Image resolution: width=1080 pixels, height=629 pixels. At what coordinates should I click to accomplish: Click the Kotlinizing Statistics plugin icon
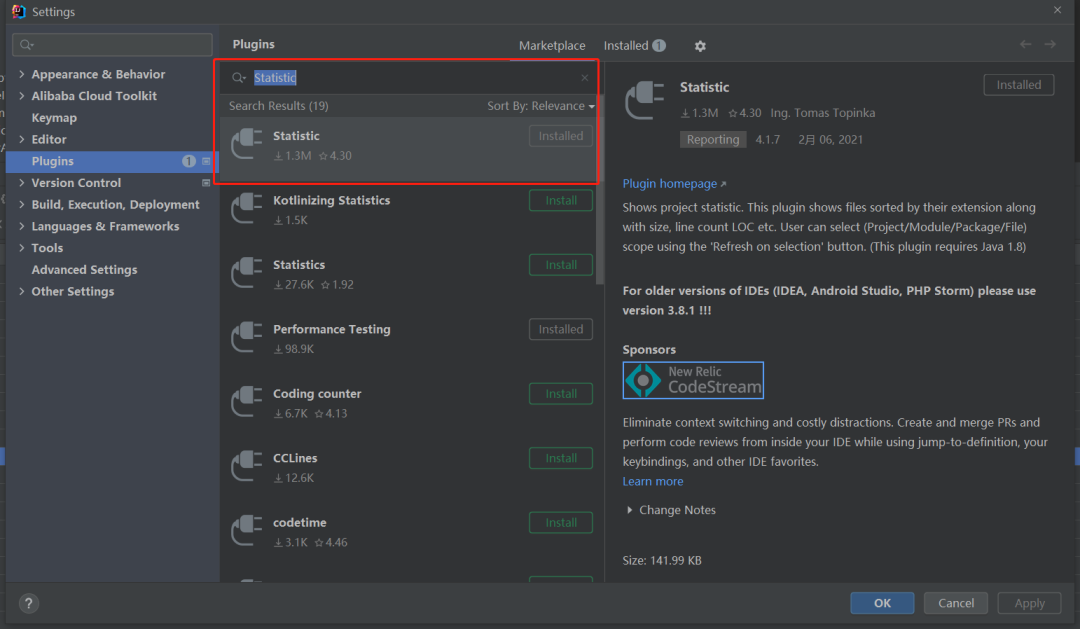247,209
